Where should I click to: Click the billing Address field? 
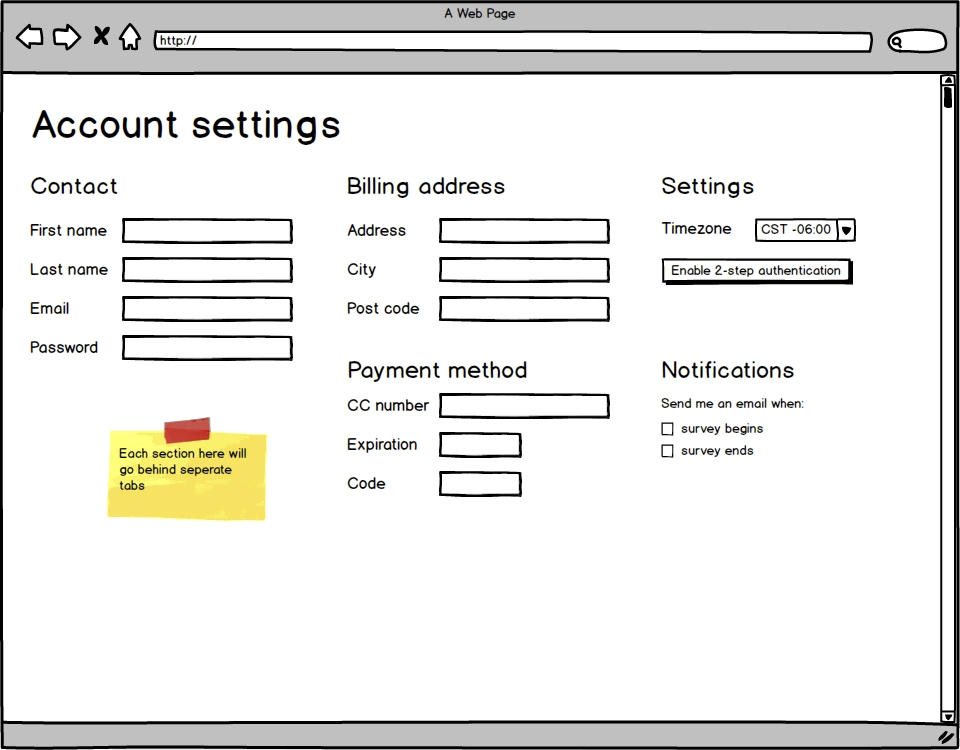[524, 231]
